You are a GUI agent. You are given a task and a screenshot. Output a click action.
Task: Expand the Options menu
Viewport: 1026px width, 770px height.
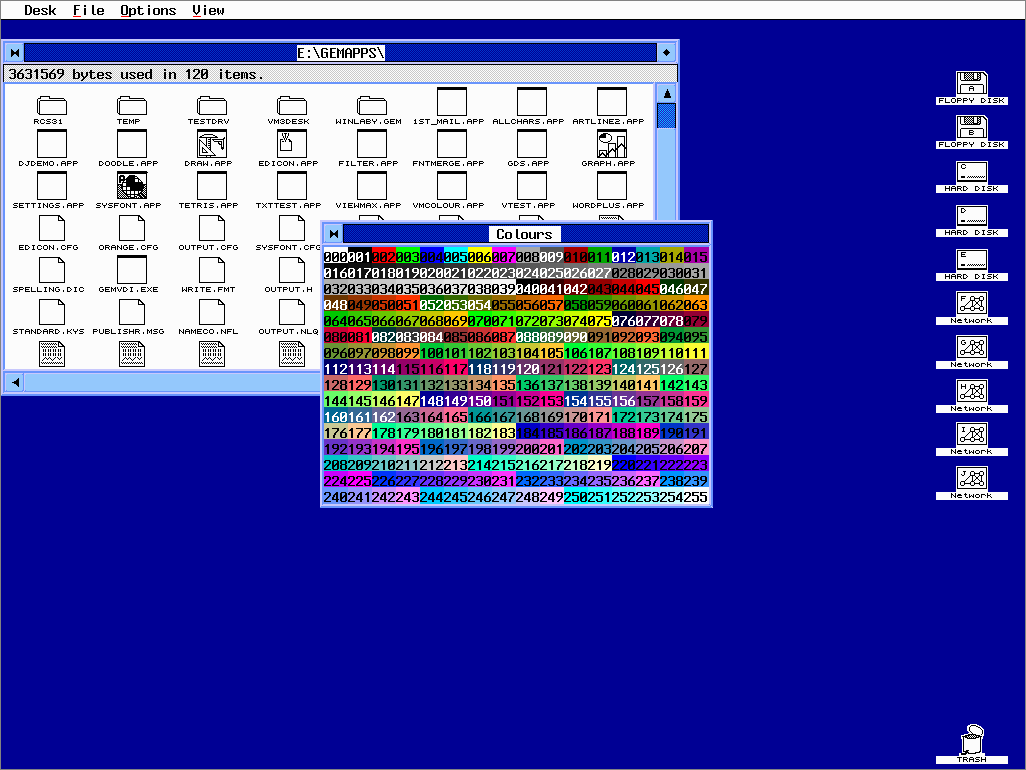point(148,11)
